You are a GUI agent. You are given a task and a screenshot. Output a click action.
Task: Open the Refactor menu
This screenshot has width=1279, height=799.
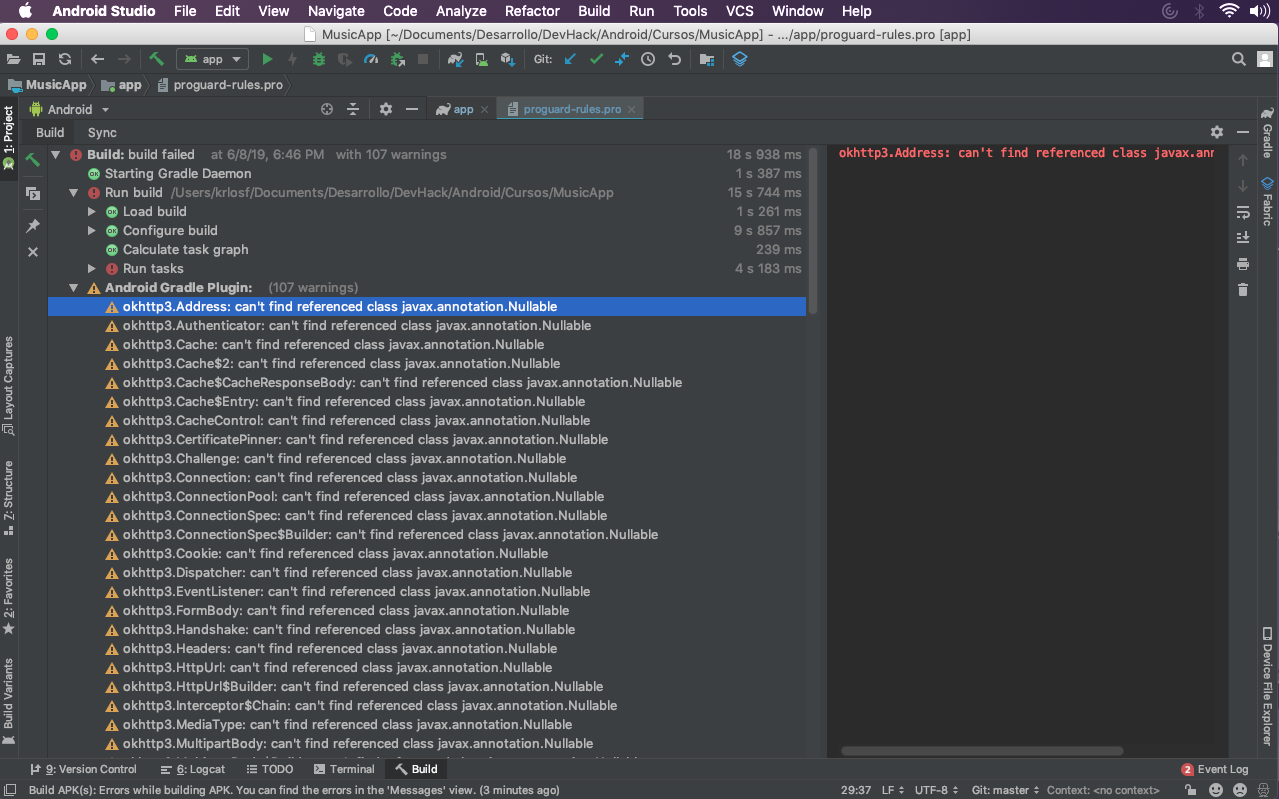coord(532,11)
